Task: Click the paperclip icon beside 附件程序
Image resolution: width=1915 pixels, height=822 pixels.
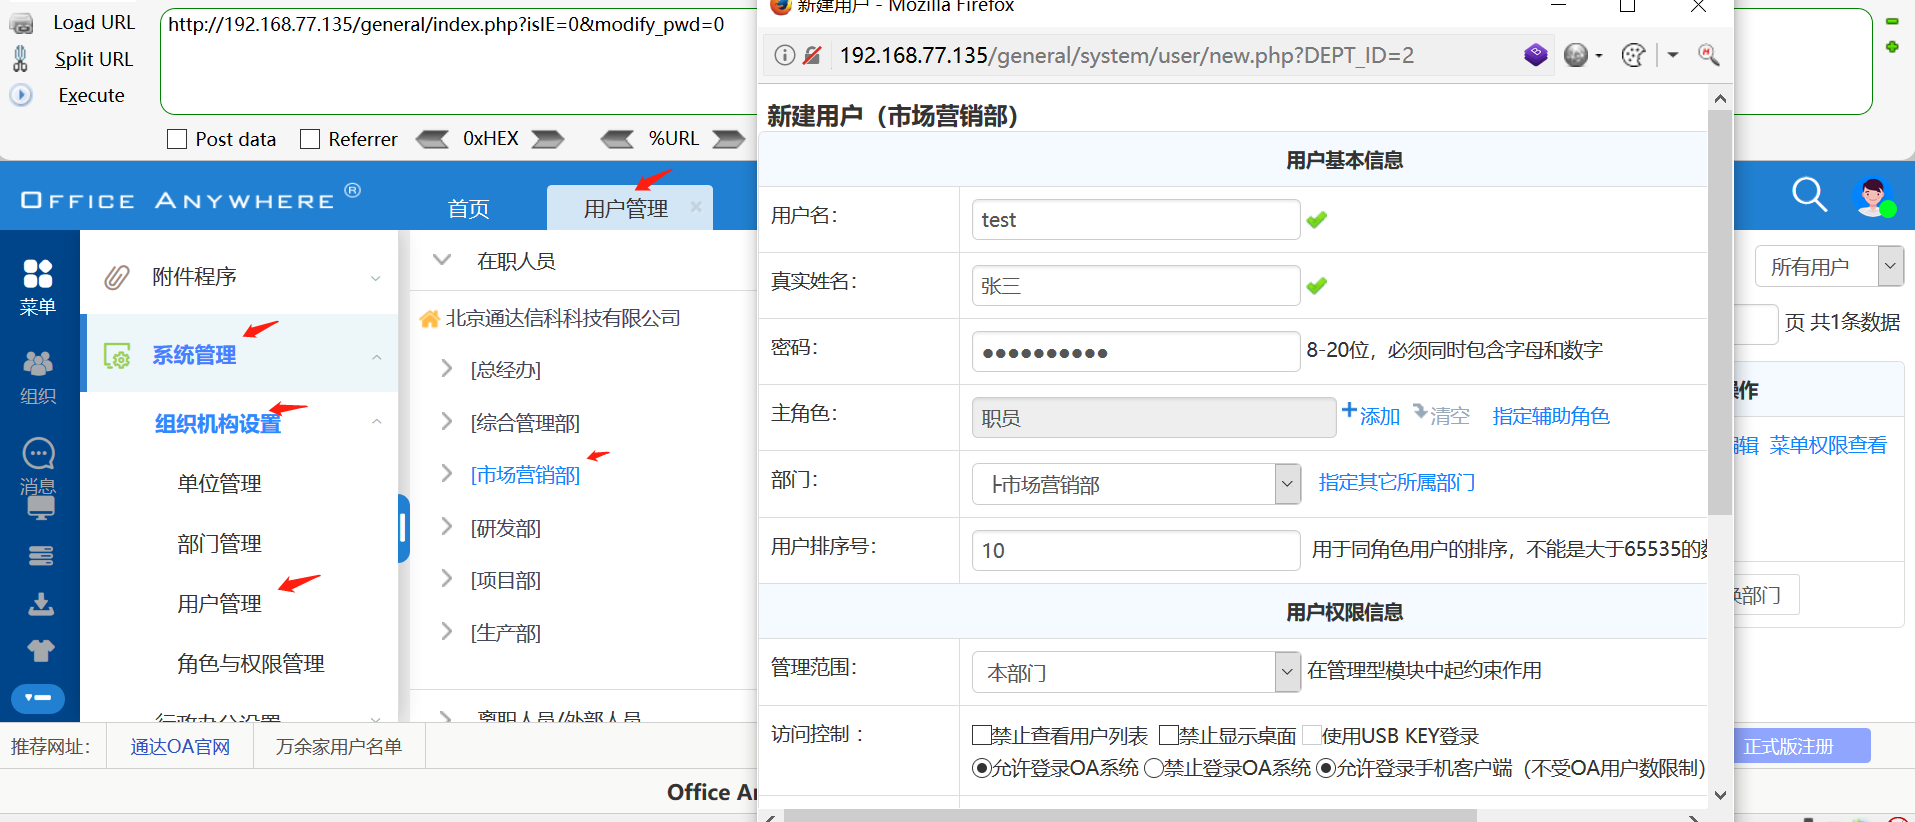Action: coord(118,277)
